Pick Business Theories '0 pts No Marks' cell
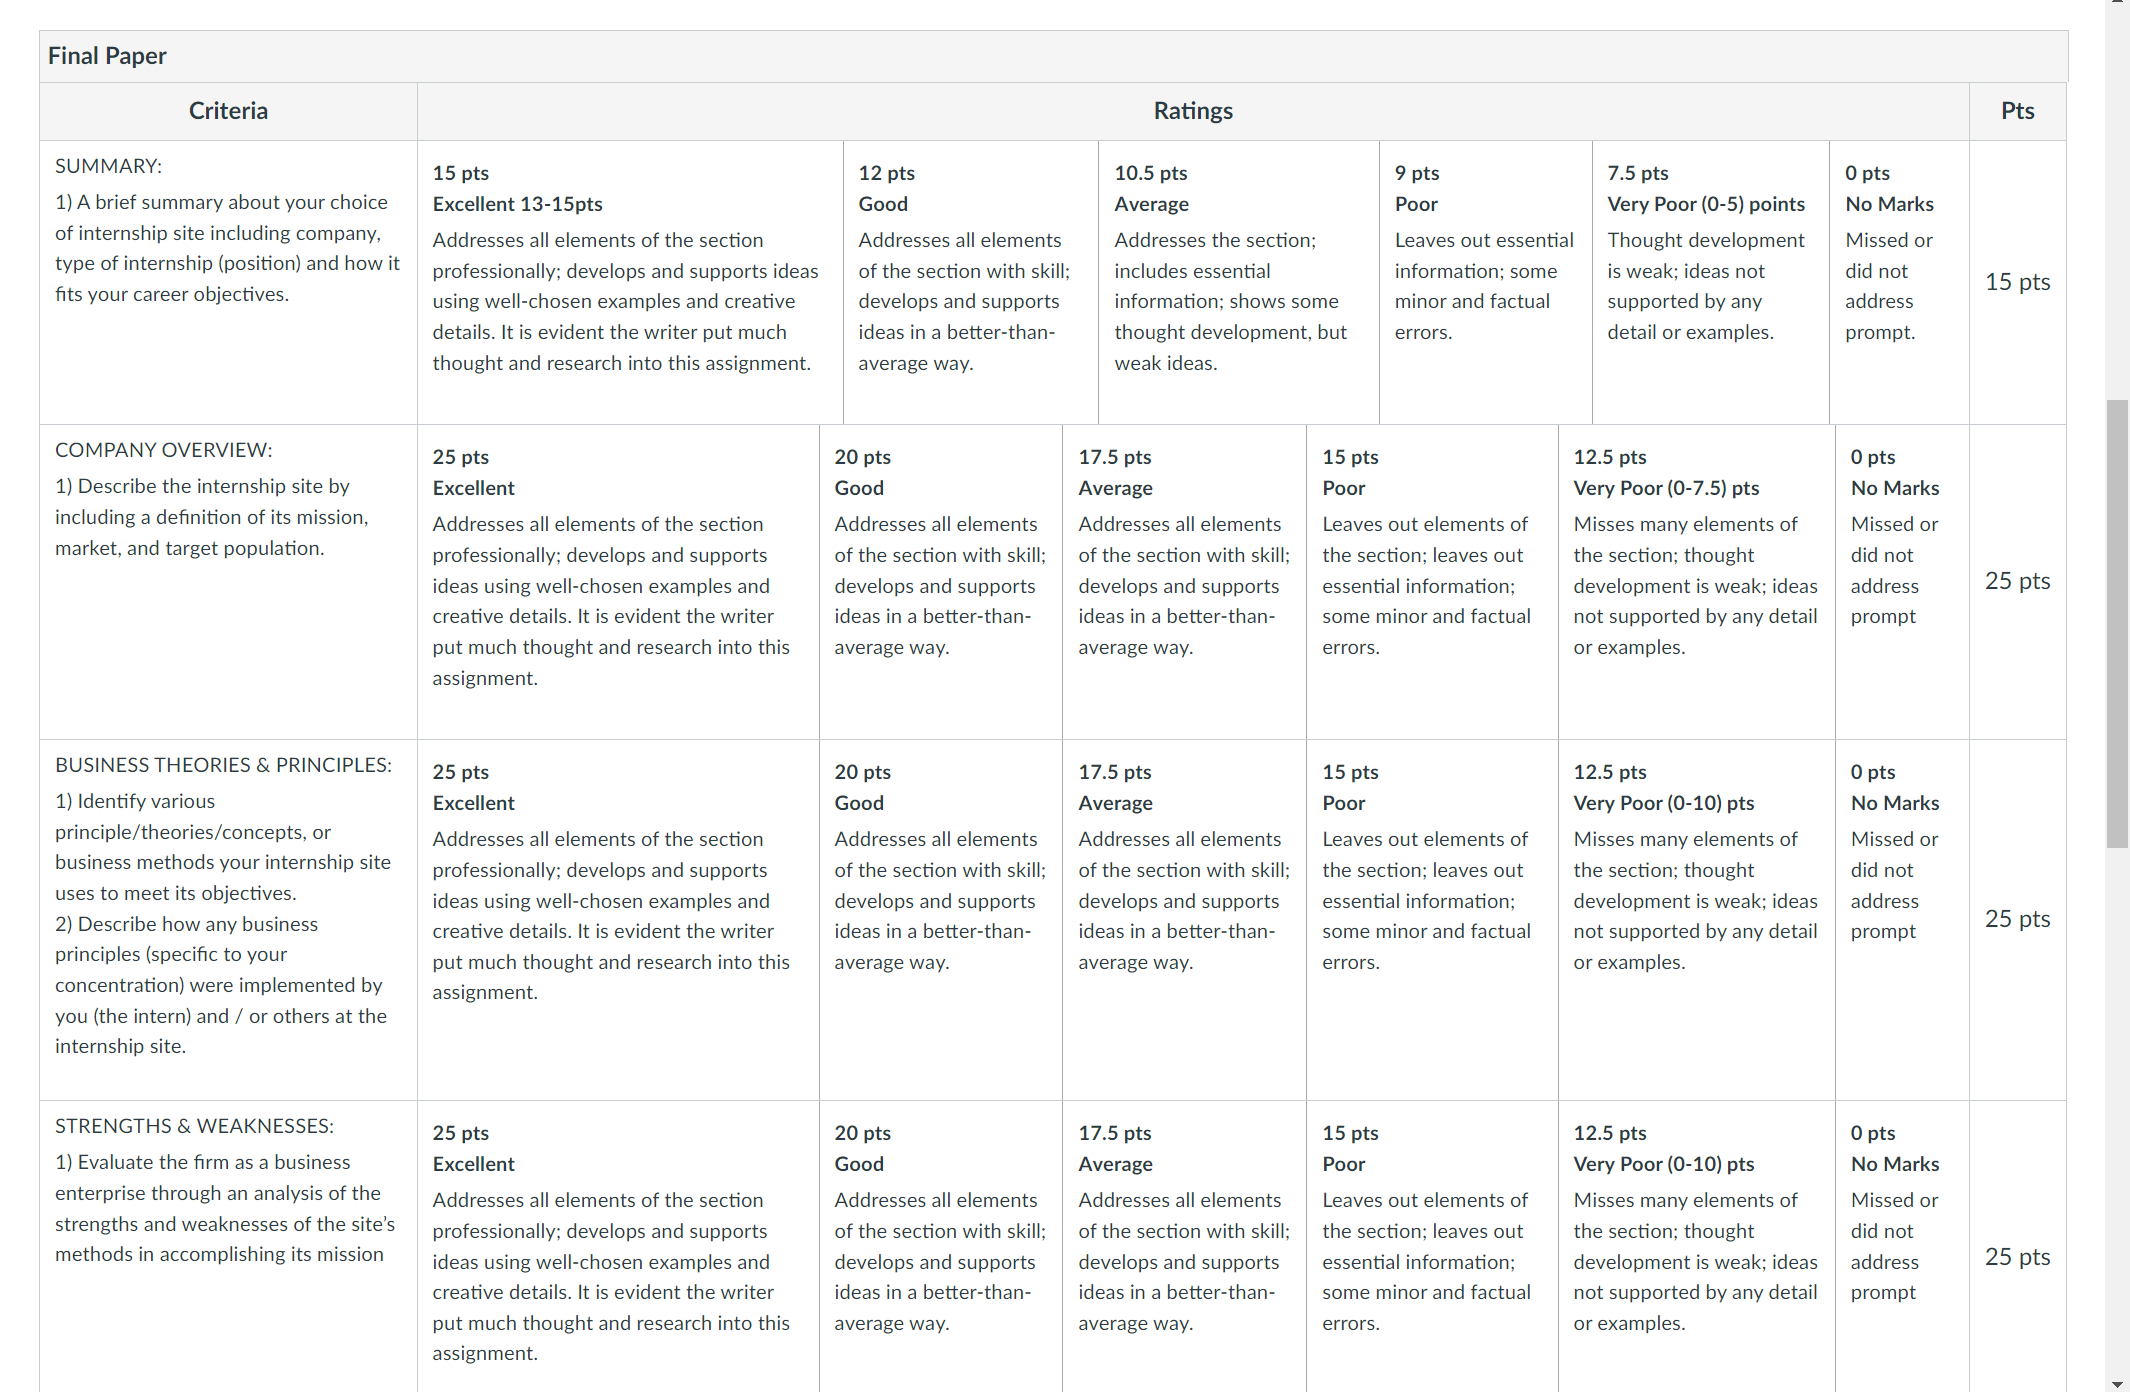The width and height of the screenshot is (2130, 1392). pos(1902,920)
